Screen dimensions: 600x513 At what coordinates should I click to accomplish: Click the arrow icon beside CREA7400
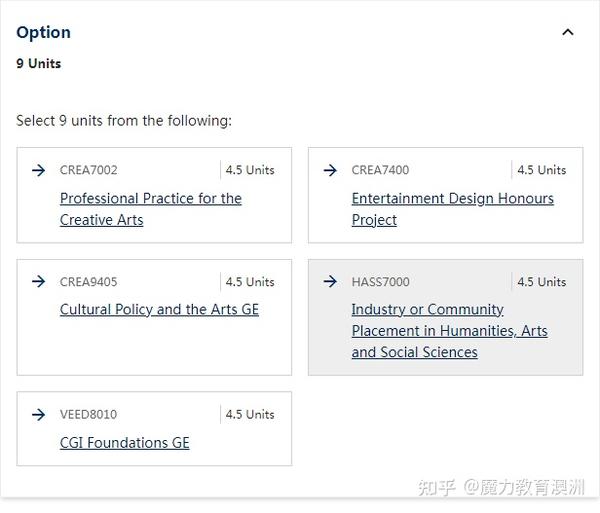(330, 170)
